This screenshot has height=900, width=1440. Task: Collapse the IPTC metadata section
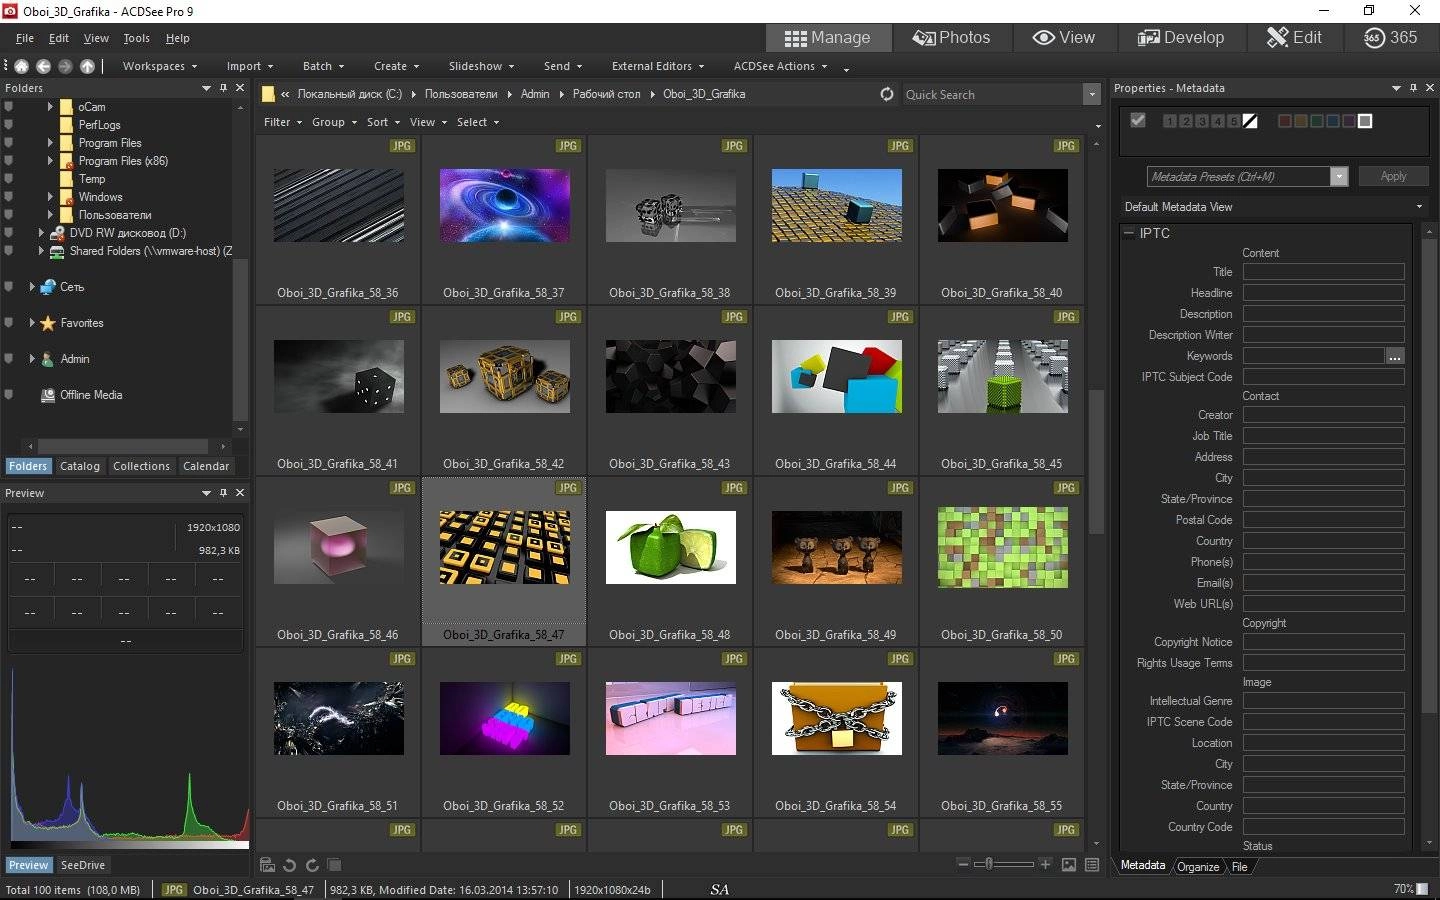coord(1129,233)
